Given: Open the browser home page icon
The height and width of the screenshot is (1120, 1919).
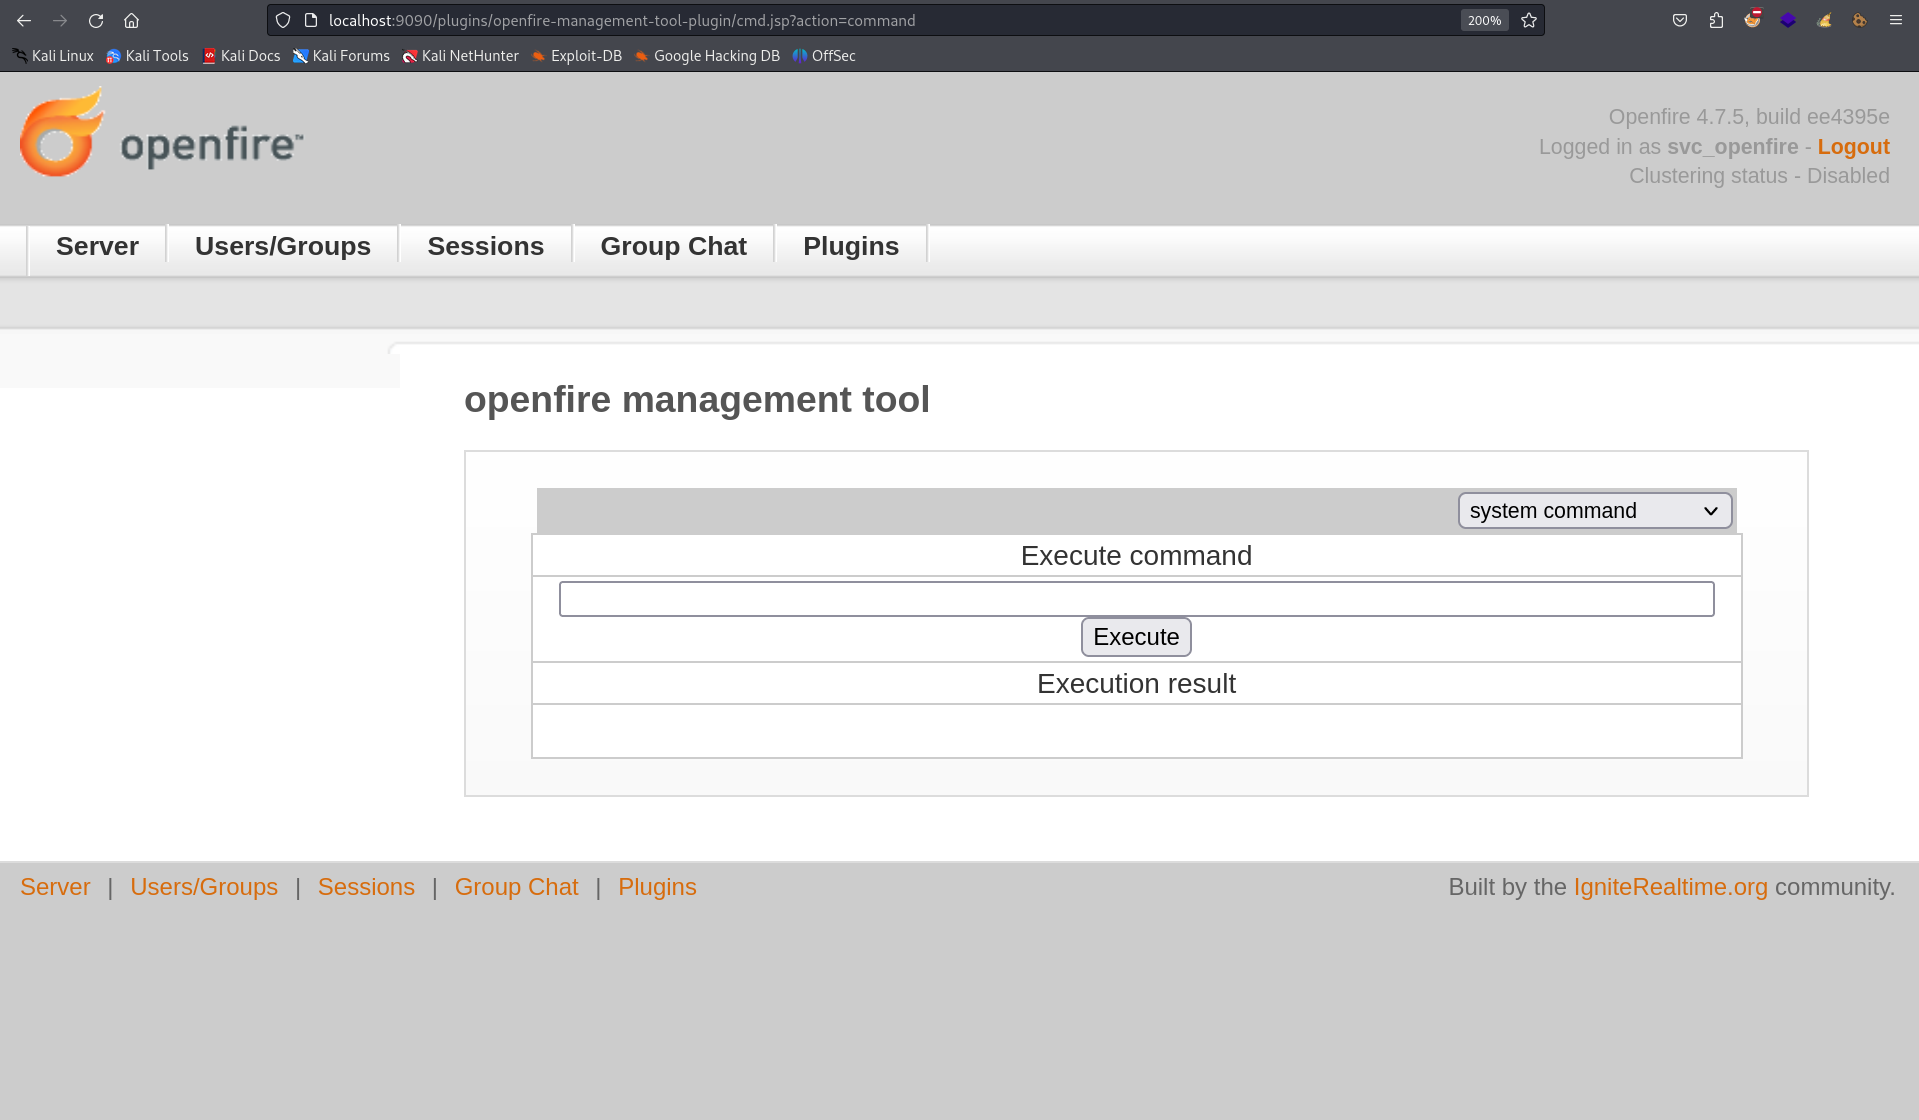Looking at the screenshot, I should click(131, 20).
